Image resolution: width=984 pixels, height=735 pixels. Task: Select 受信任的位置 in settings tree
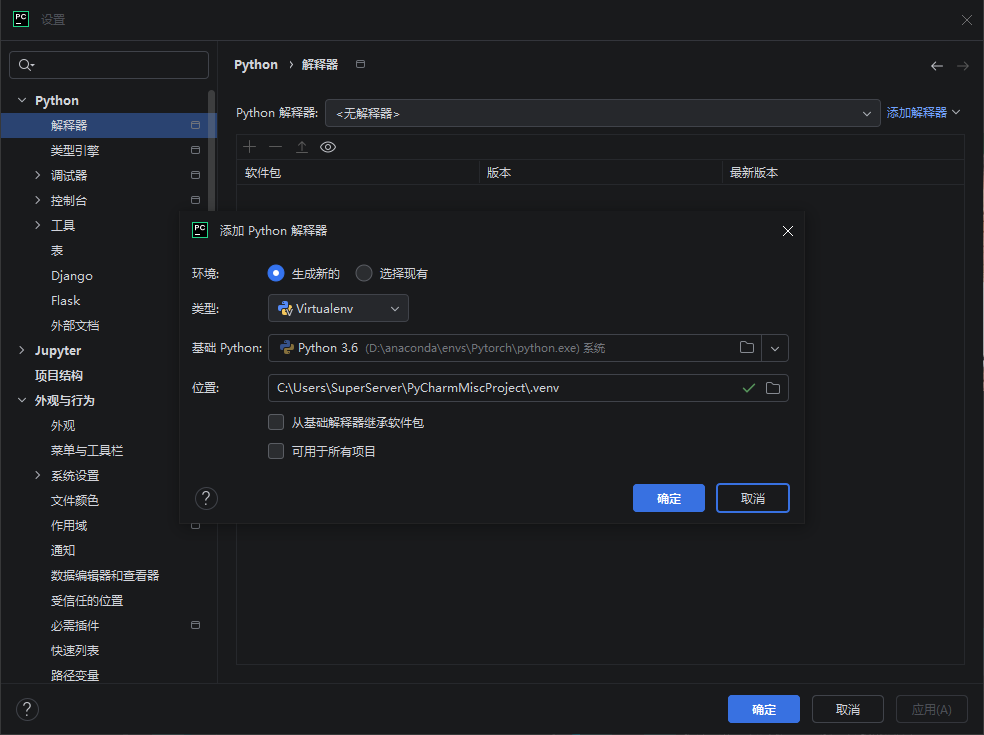(87, 601)
